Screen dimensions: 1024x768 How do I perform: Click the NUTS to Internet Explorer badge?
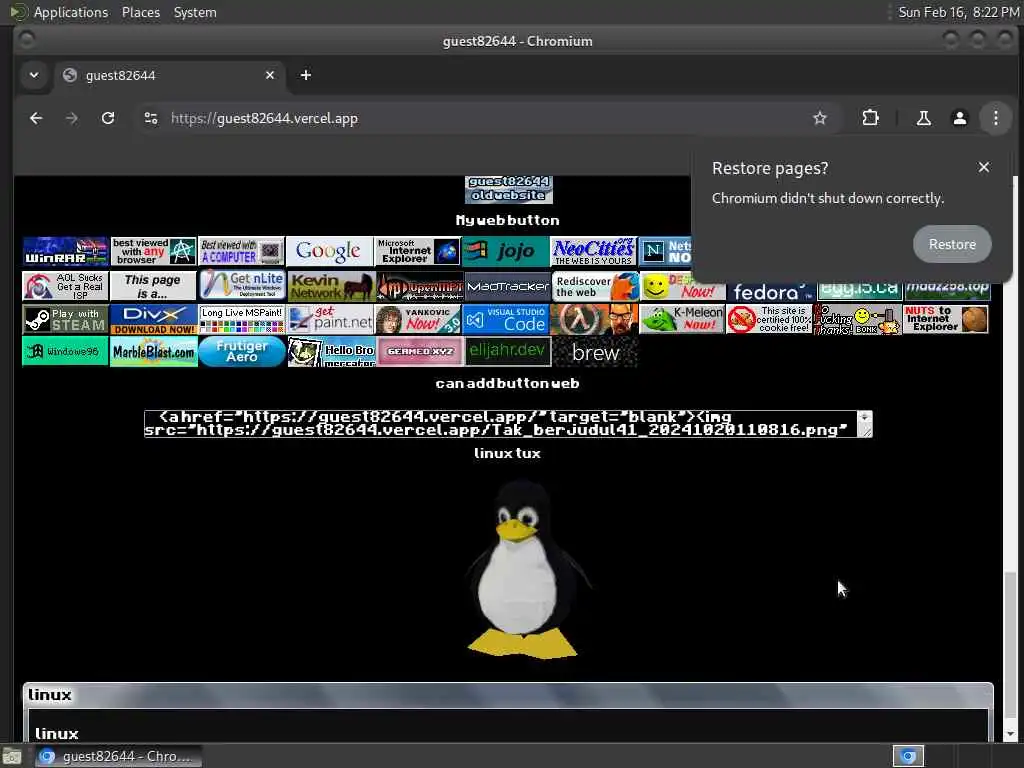point(946,319)
